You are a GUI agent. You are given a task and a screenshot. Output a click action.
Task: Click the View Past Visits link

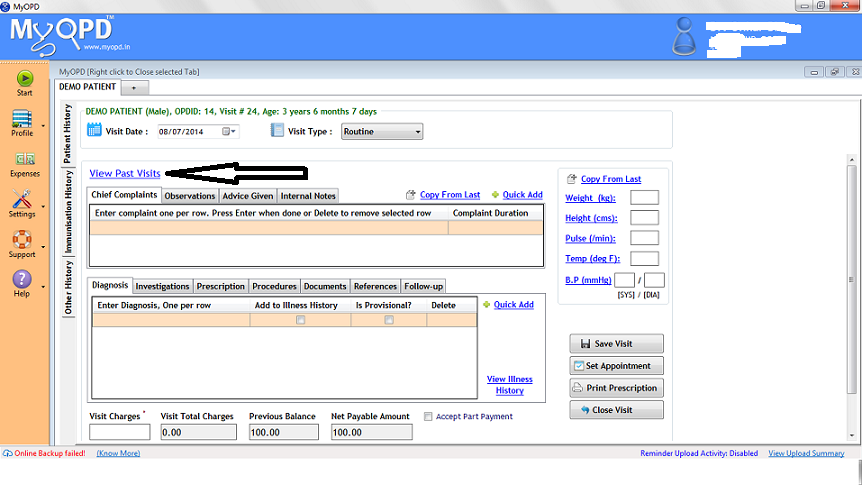tap(125, 173)
